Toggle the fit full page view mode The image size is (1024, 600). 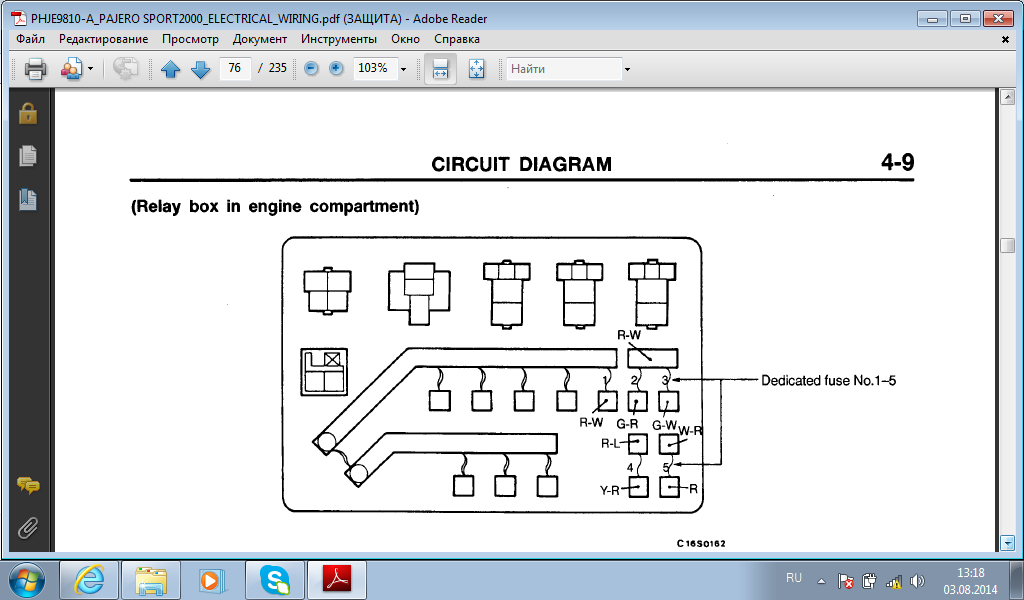[x=476, y=69]
